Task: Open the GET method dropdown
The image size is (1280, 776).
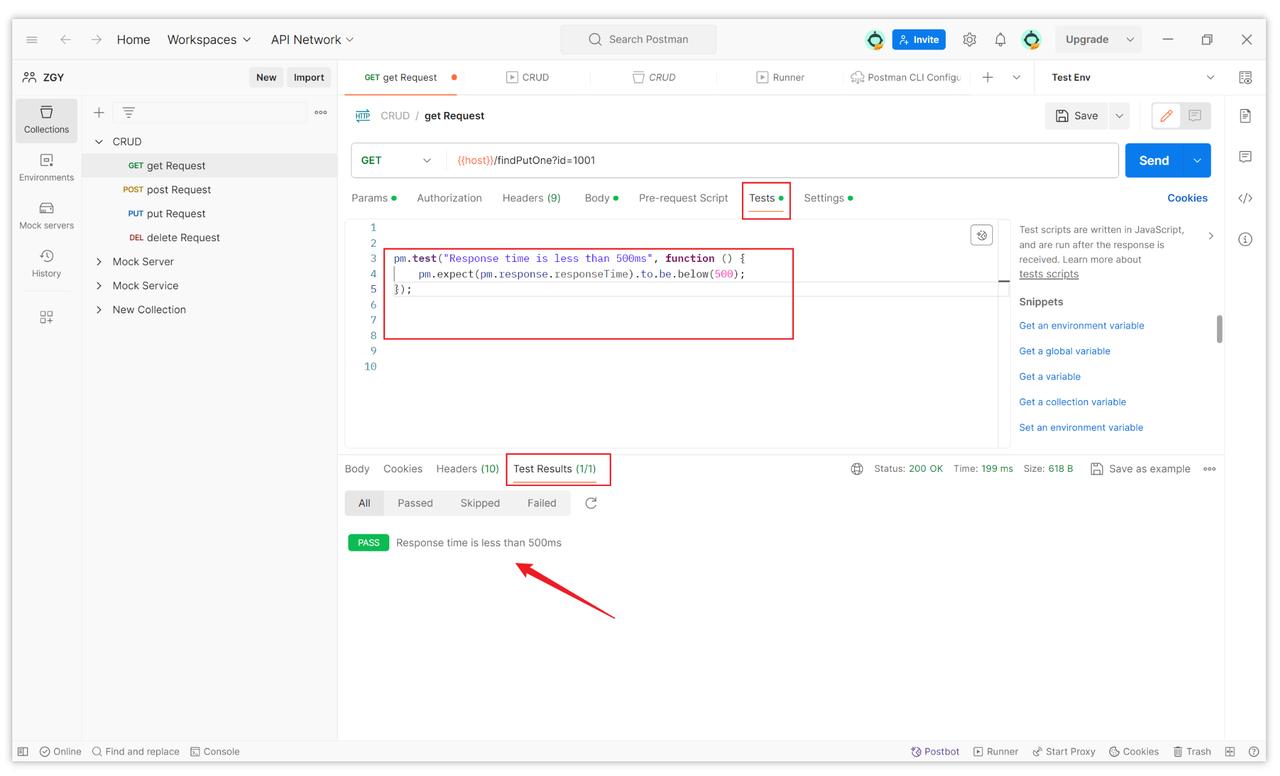Action: coord(397,160)
